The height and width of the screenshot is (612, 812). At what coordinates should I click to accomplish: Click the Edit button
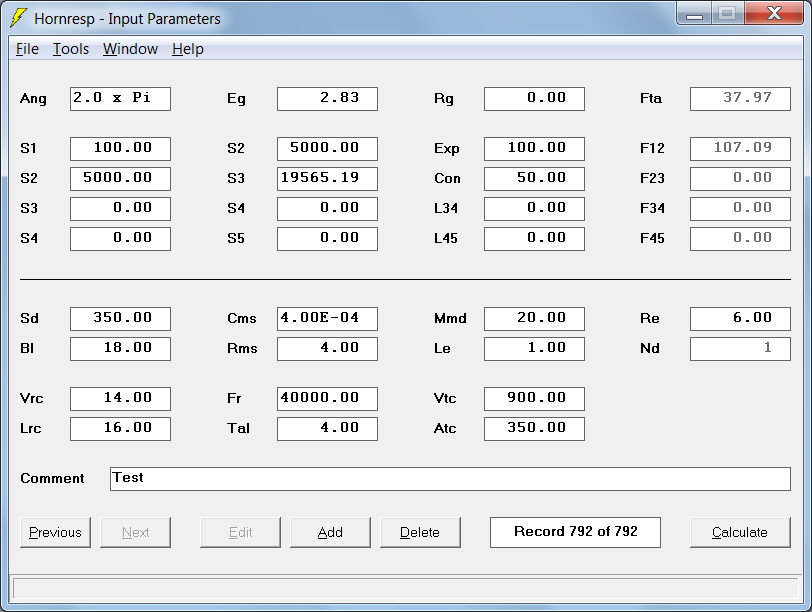[x=240, y=532]
